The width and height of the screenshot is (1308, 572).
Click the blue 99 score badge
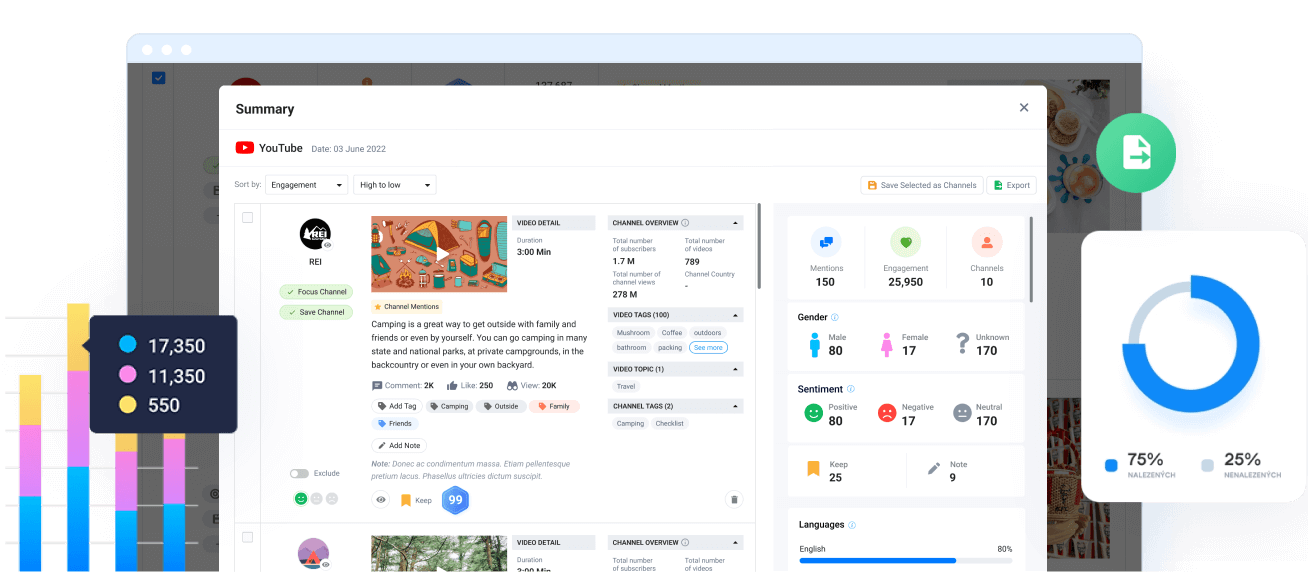point(455,499)
